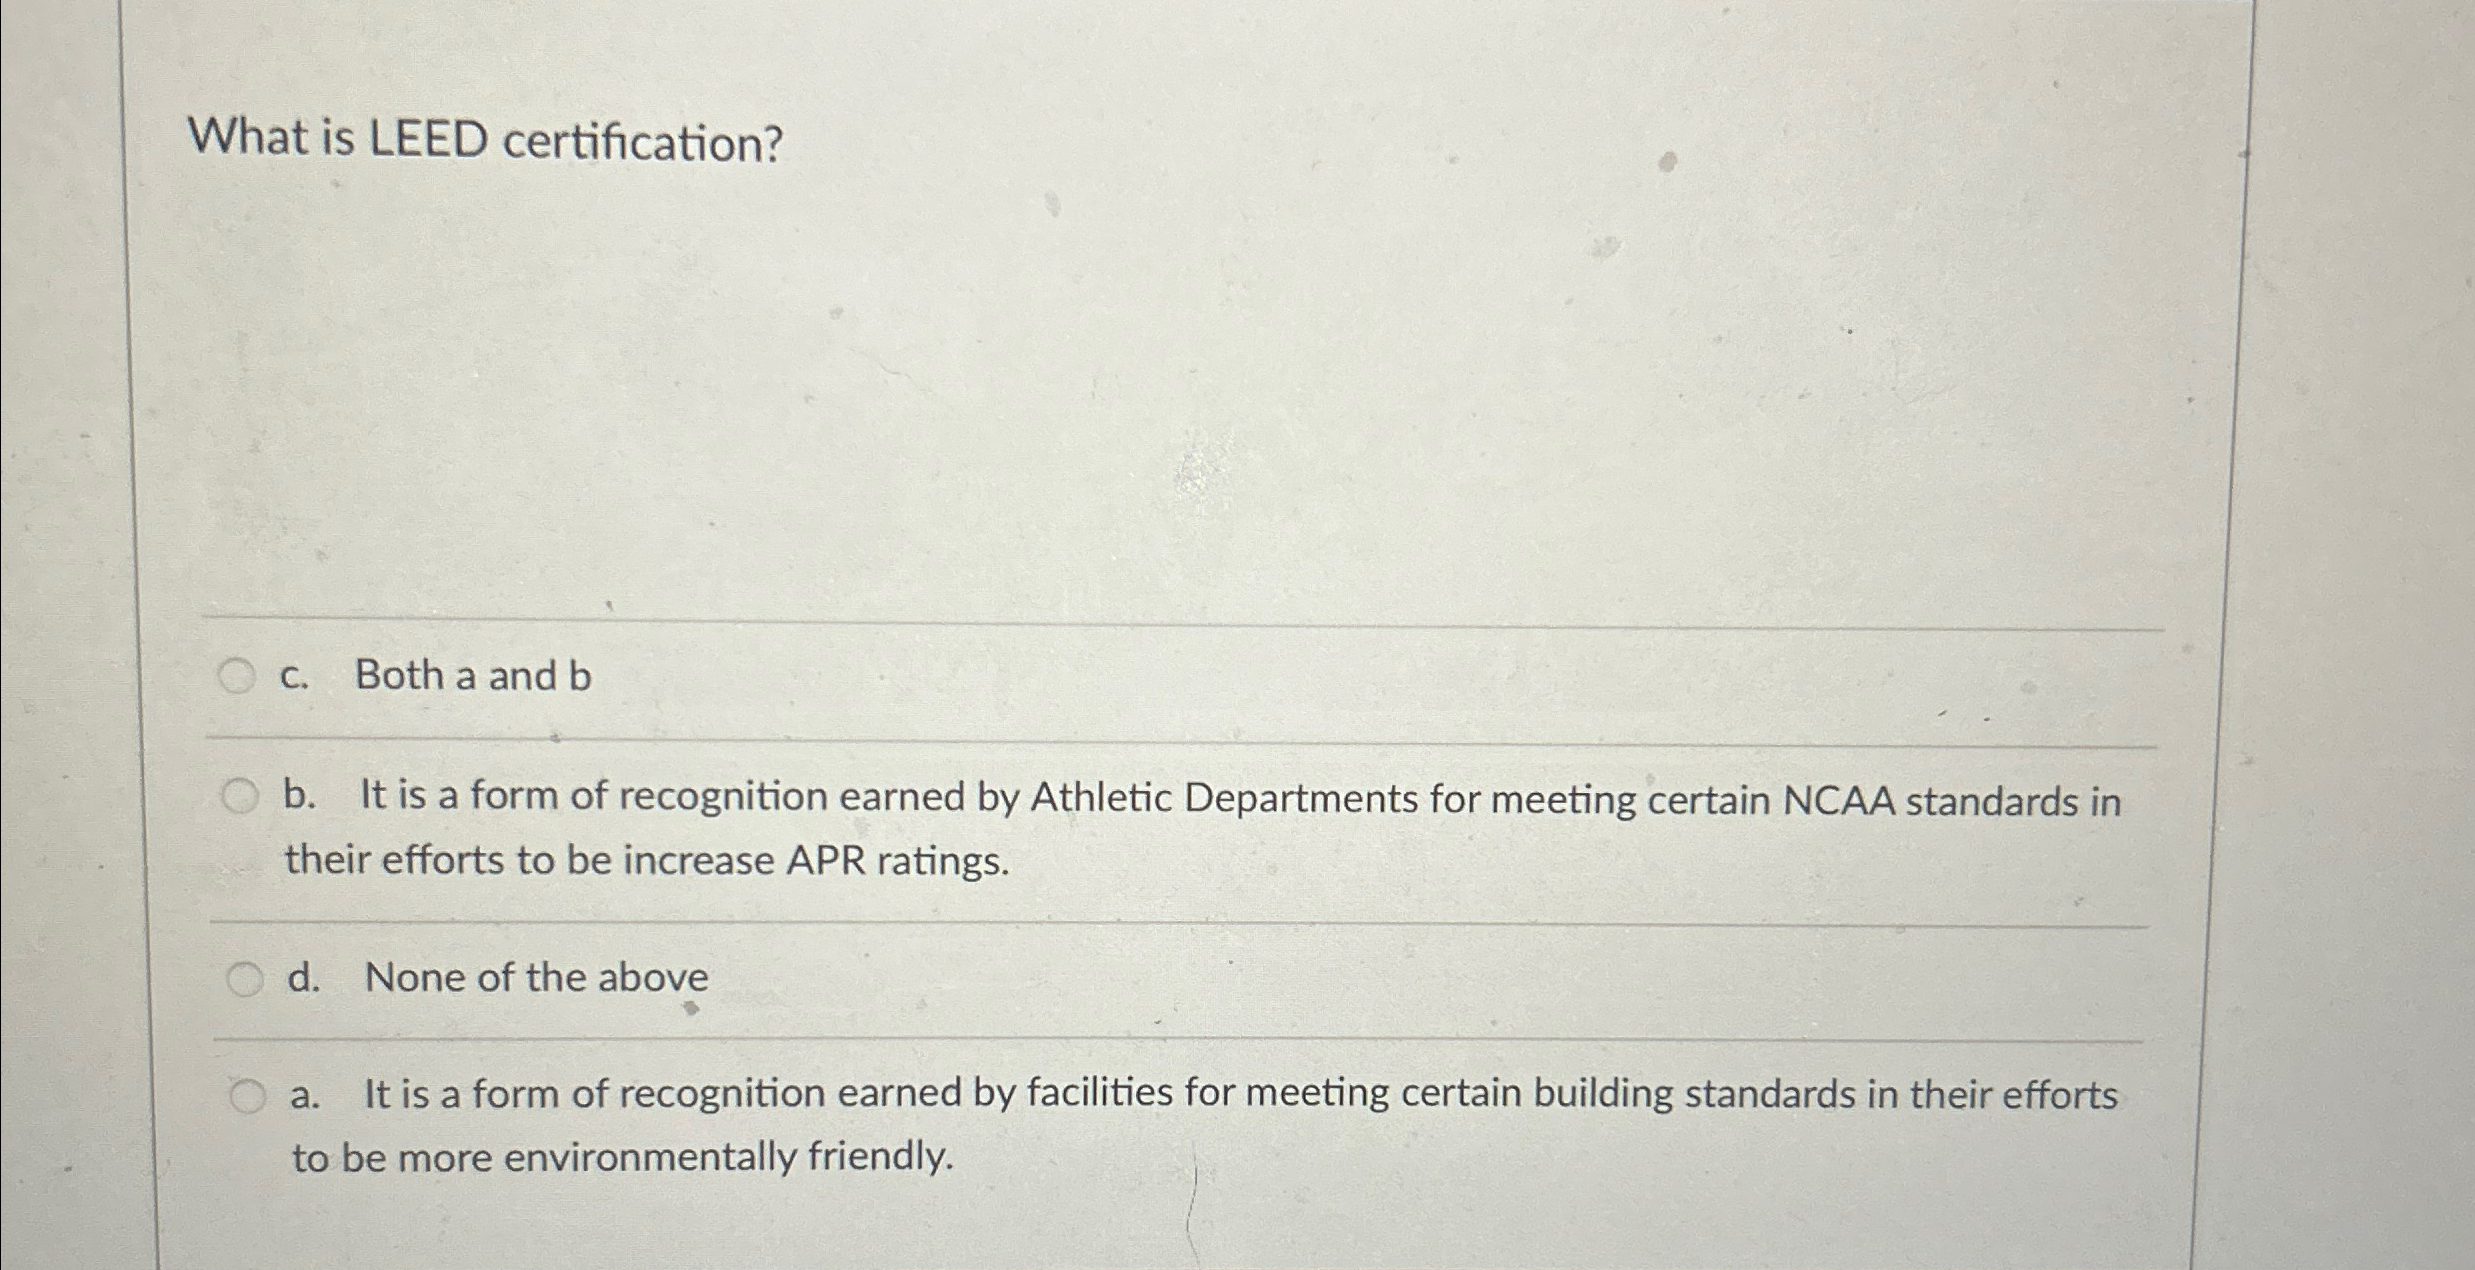2475x1270 pixels.
Task: Click the "c." letter label
Action: point(294,677)
